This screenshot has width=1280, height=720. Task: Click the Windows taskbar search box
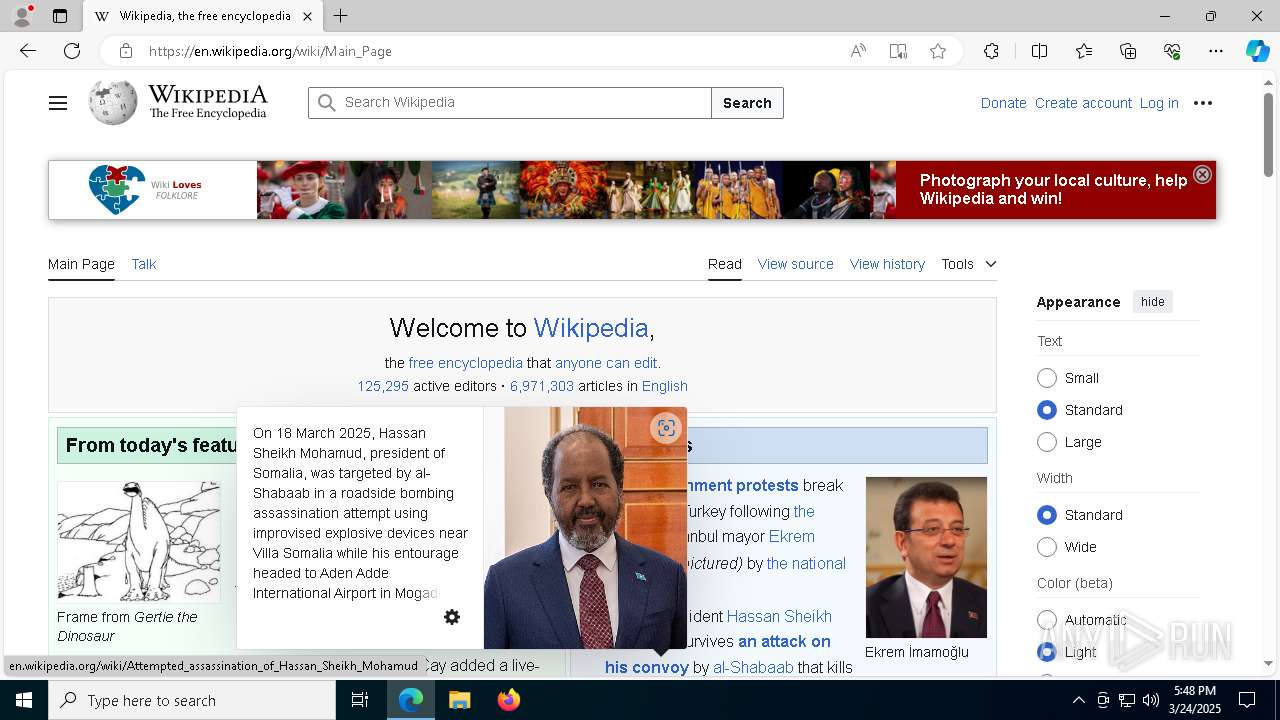[x=192, y=700]
